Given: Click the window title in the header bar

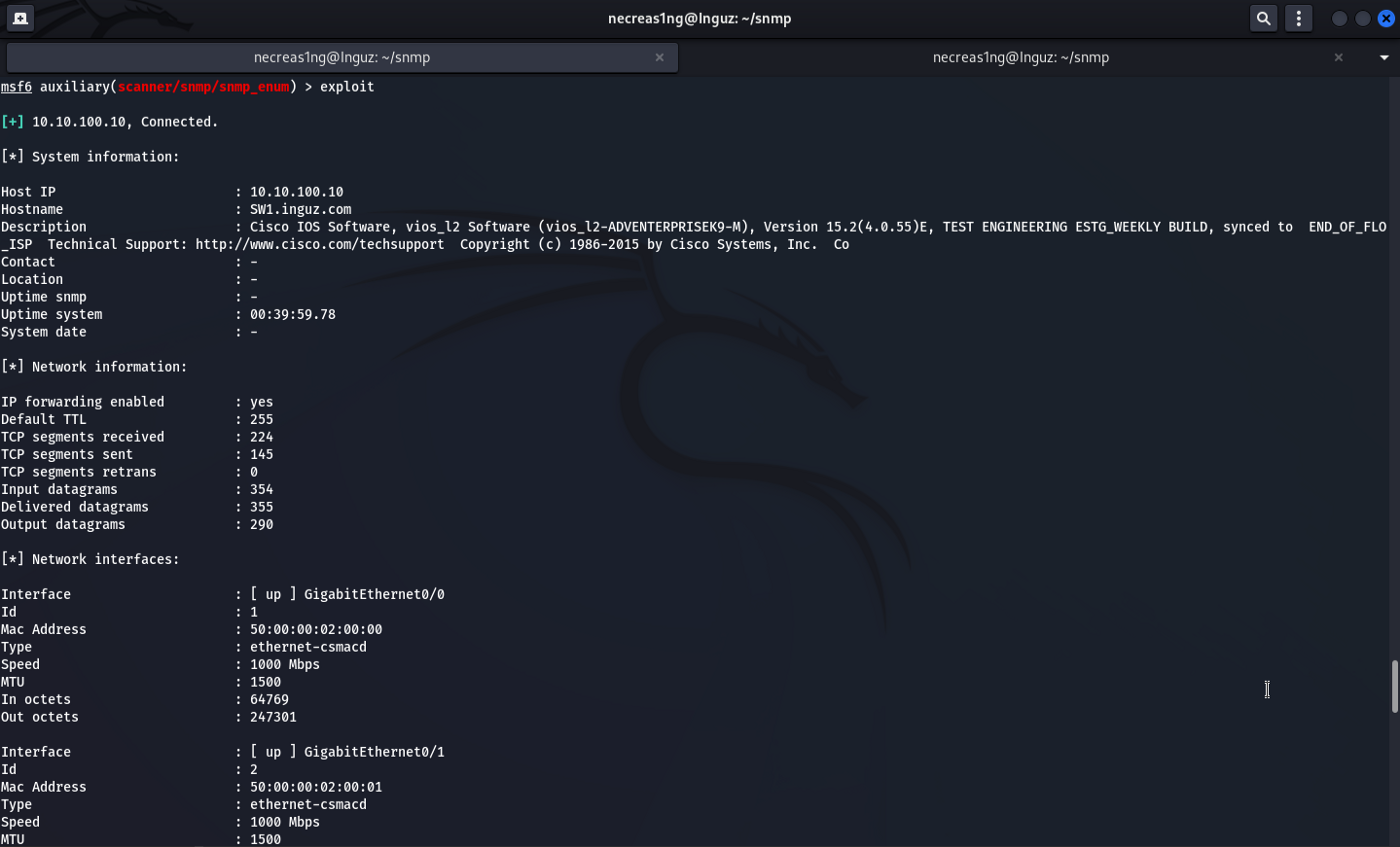Looking at the screenshot, I should coord(699,18).
